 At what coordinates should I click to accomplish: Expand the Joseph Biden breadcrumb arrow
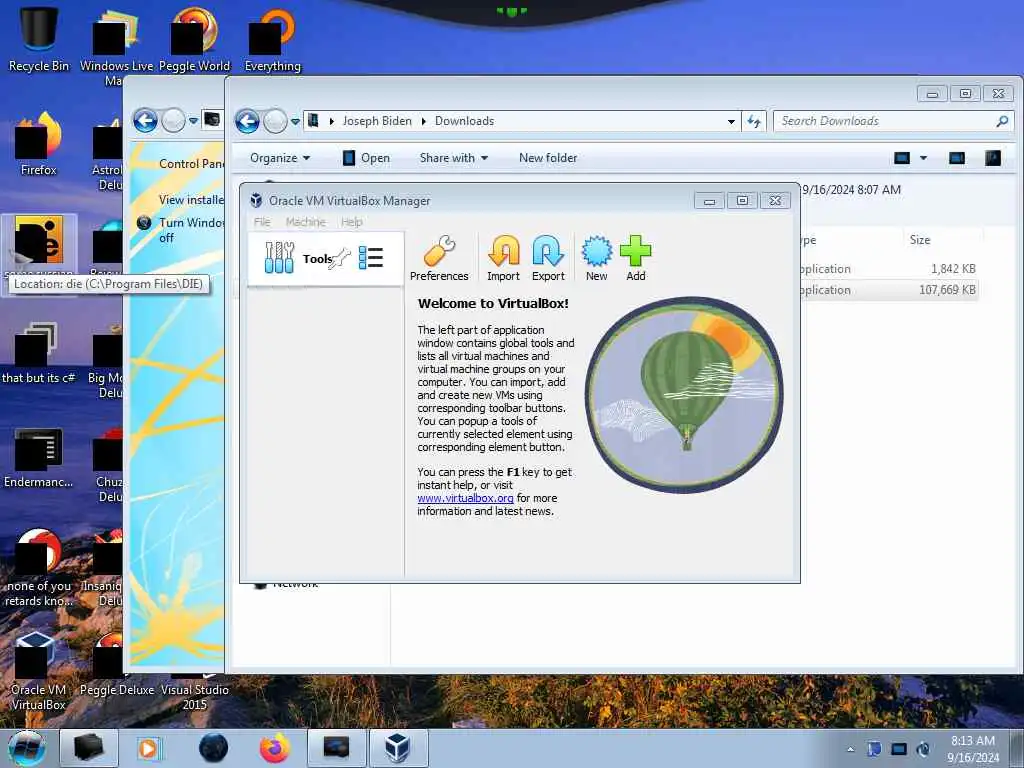(x=332, y=121)
